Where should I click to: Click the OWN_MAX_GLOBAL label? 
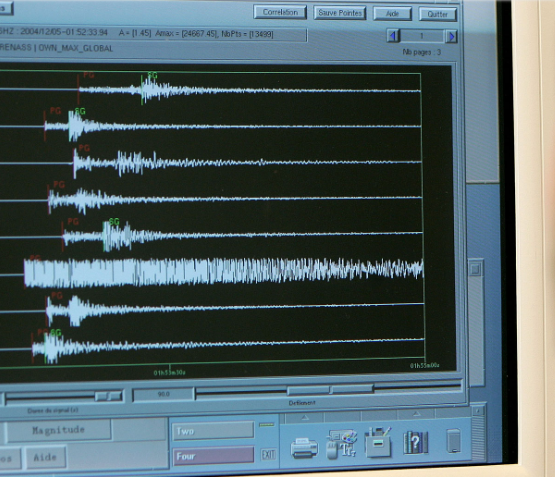75,48
